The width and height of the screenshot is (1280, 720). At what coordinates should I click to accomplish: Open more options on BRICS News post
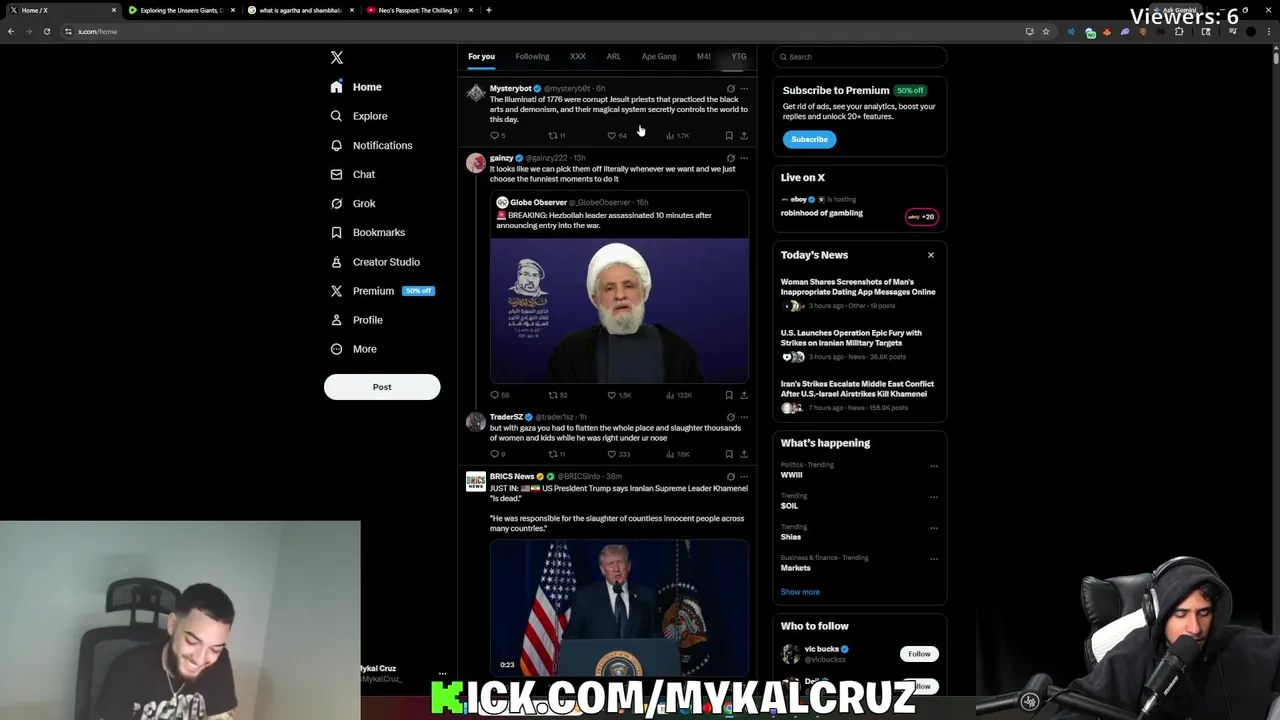pyautogui.click(x=743, y=477)
